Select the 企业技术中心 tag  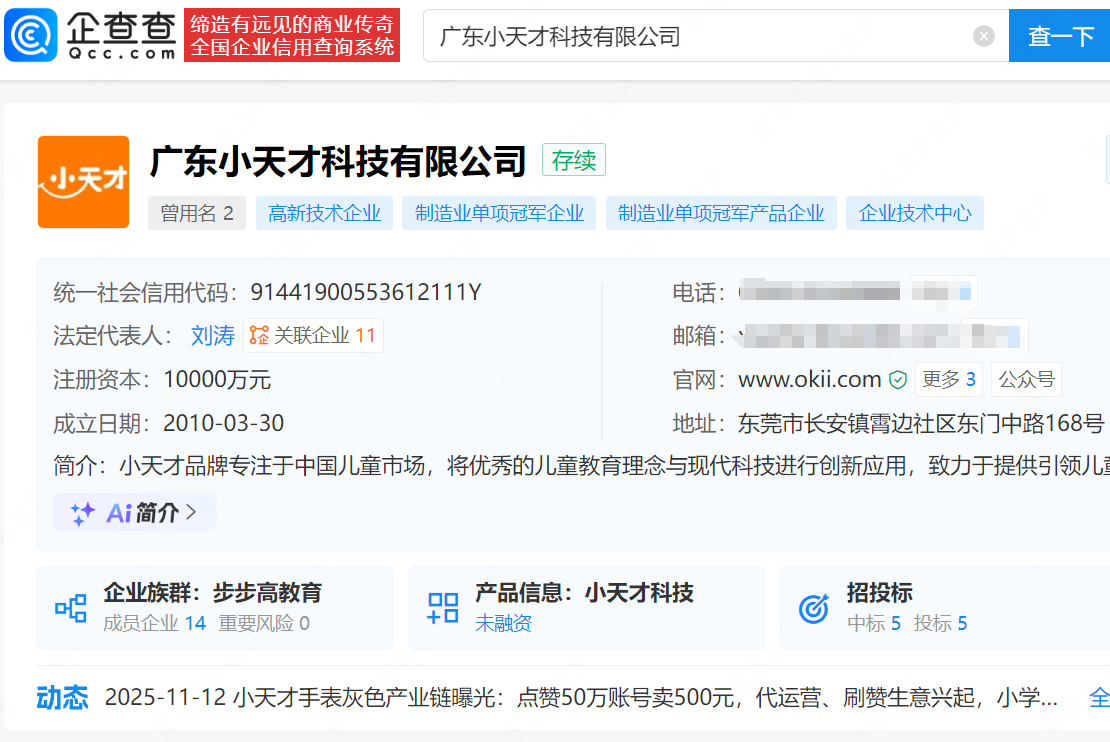point(915,213)
